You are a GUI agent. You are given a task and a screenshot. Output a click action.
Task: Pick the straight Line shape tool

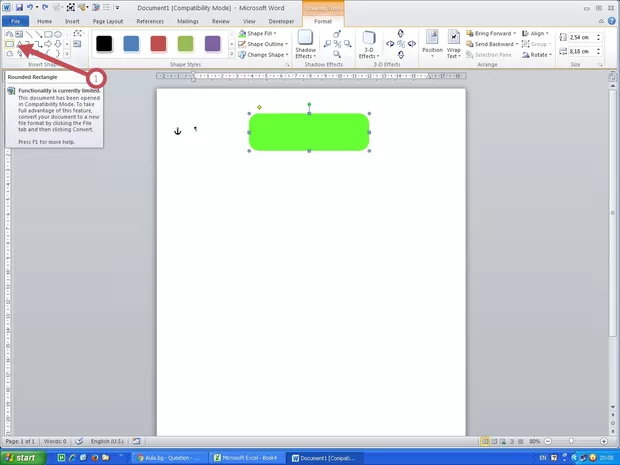coord(29,34)
